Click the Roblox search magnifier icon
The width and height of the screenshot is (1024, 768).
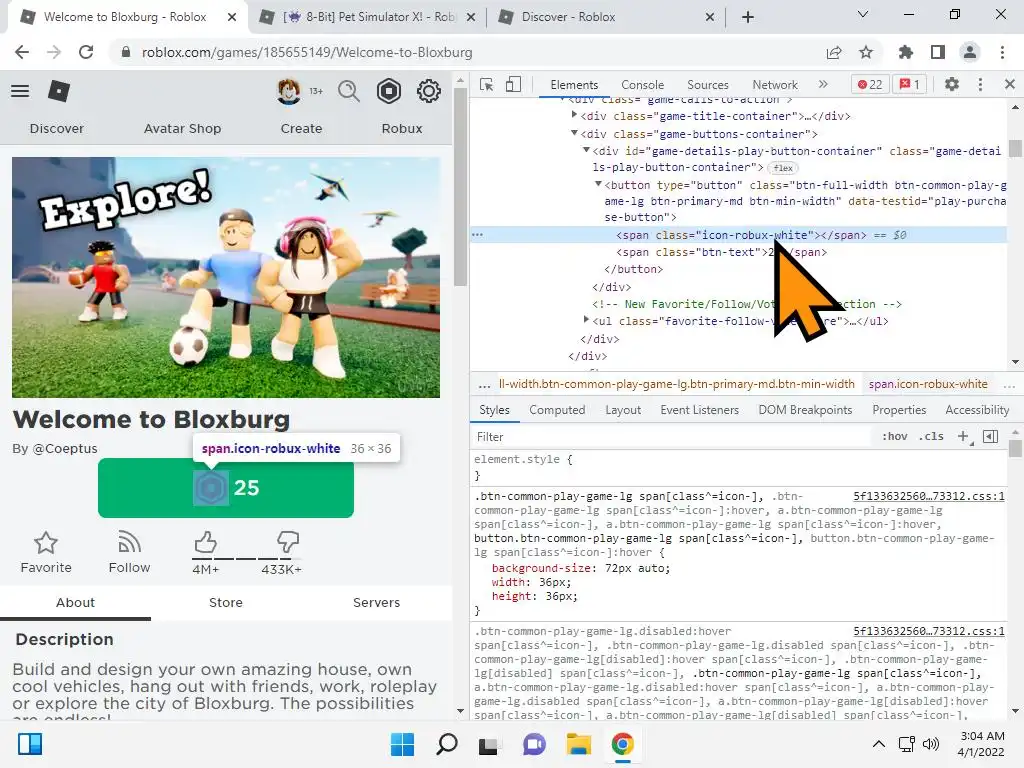click(x=349, y=91)
